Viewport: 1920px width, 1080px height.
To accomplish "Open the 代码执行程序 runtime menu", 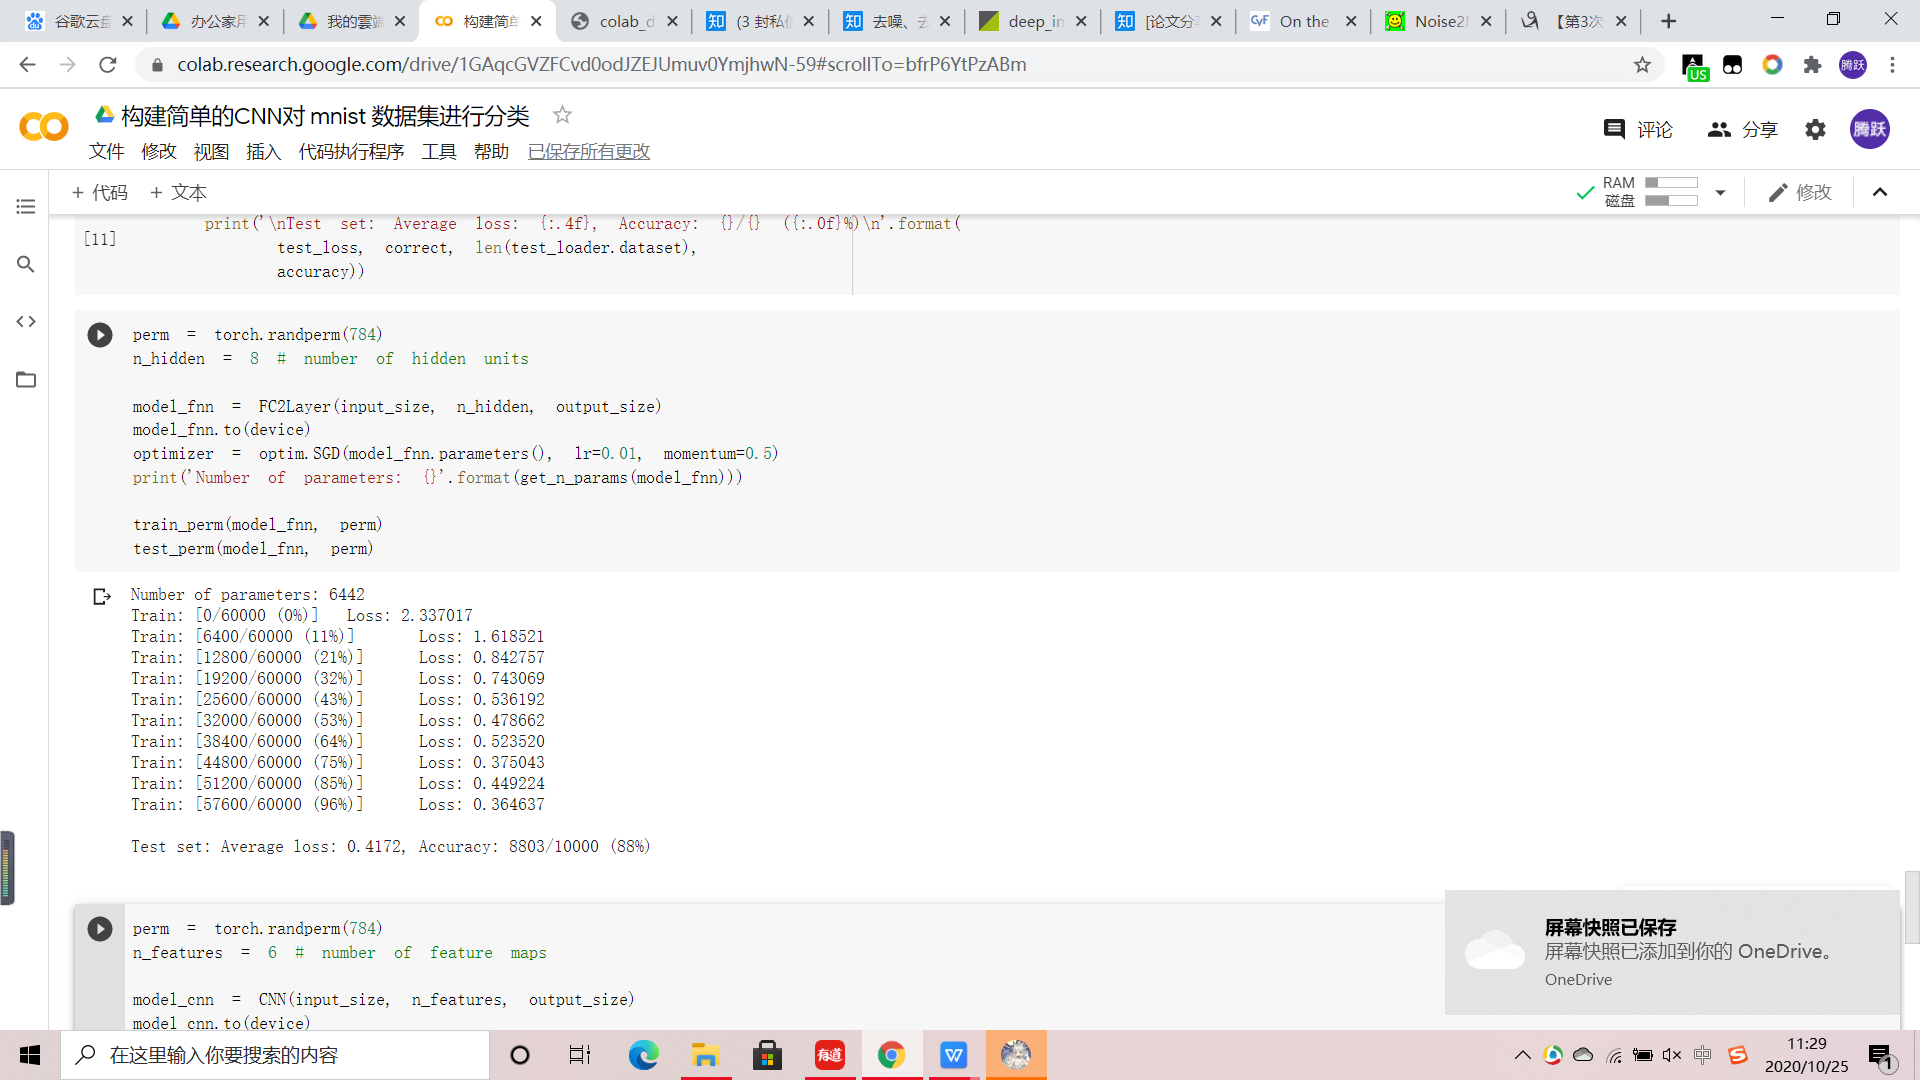I will pos(351,151).
